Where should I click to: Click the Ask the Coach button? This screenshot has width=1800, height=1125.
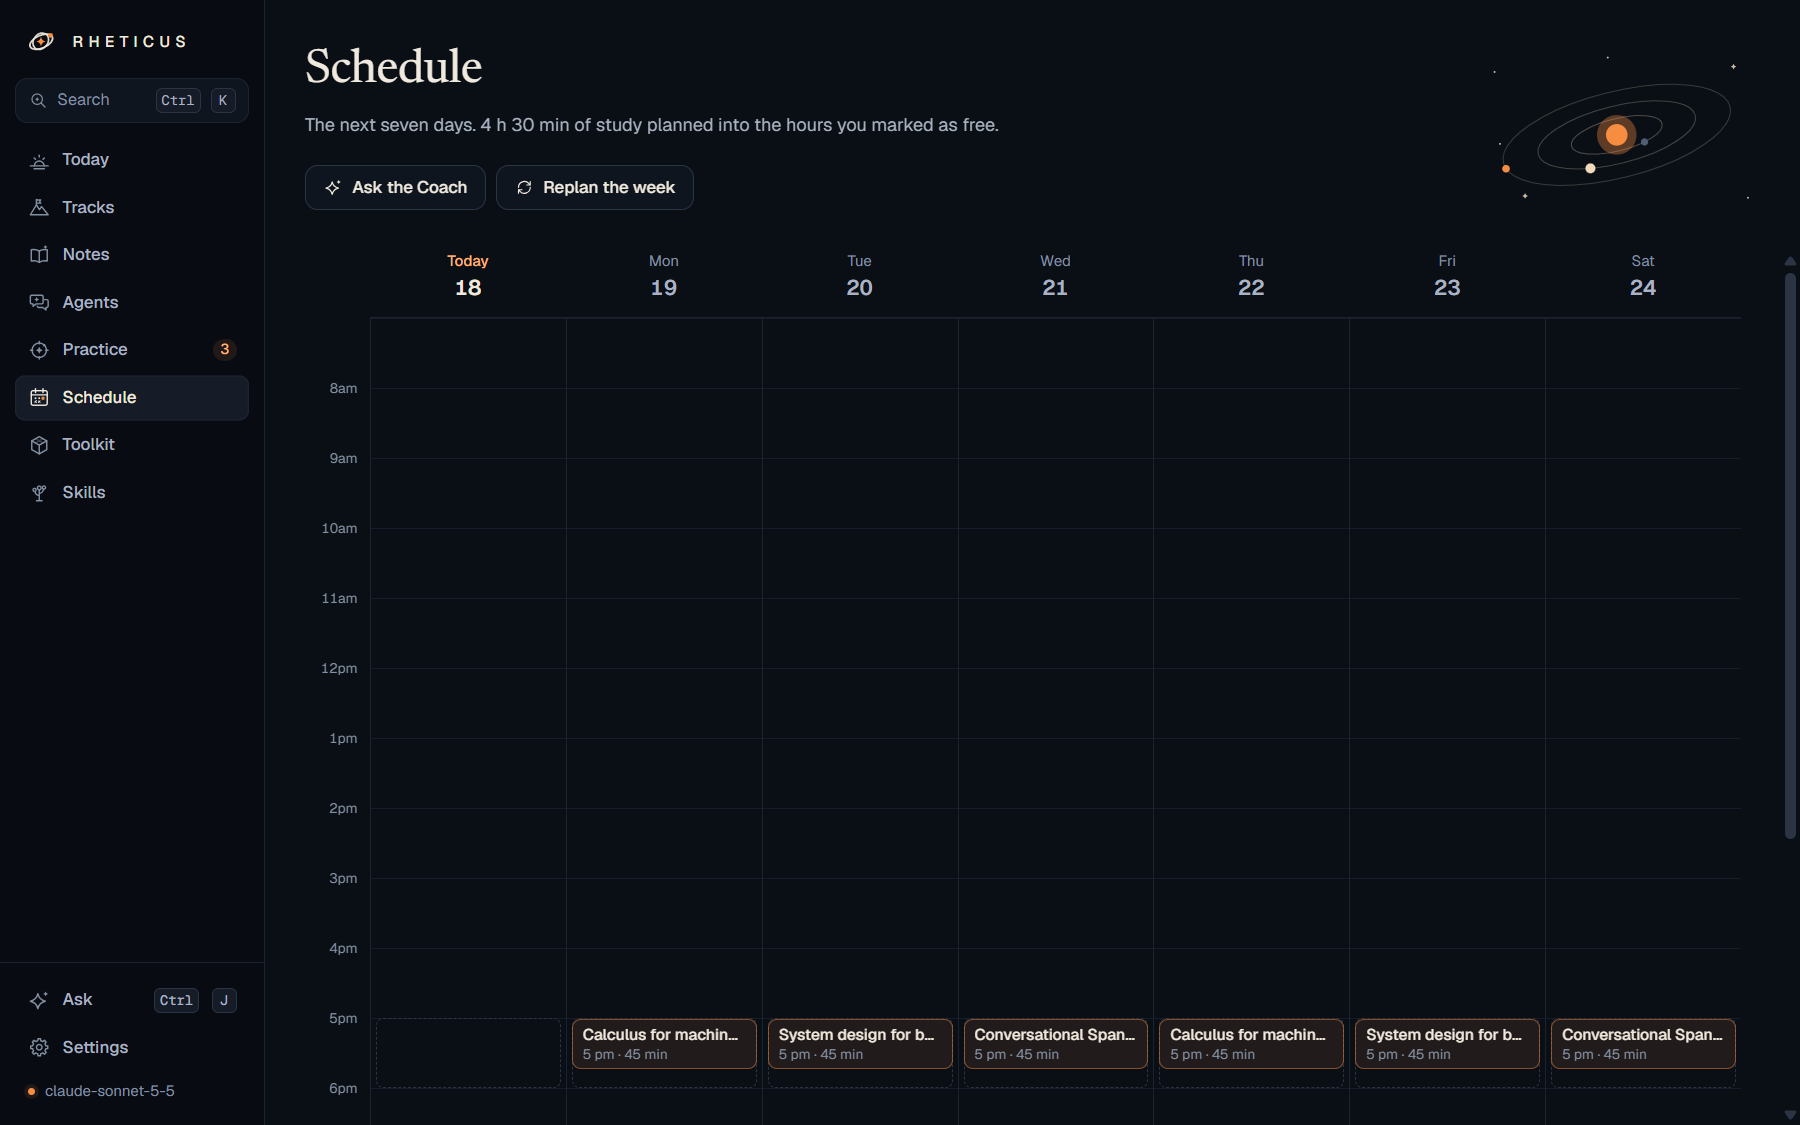click(395, 188)
